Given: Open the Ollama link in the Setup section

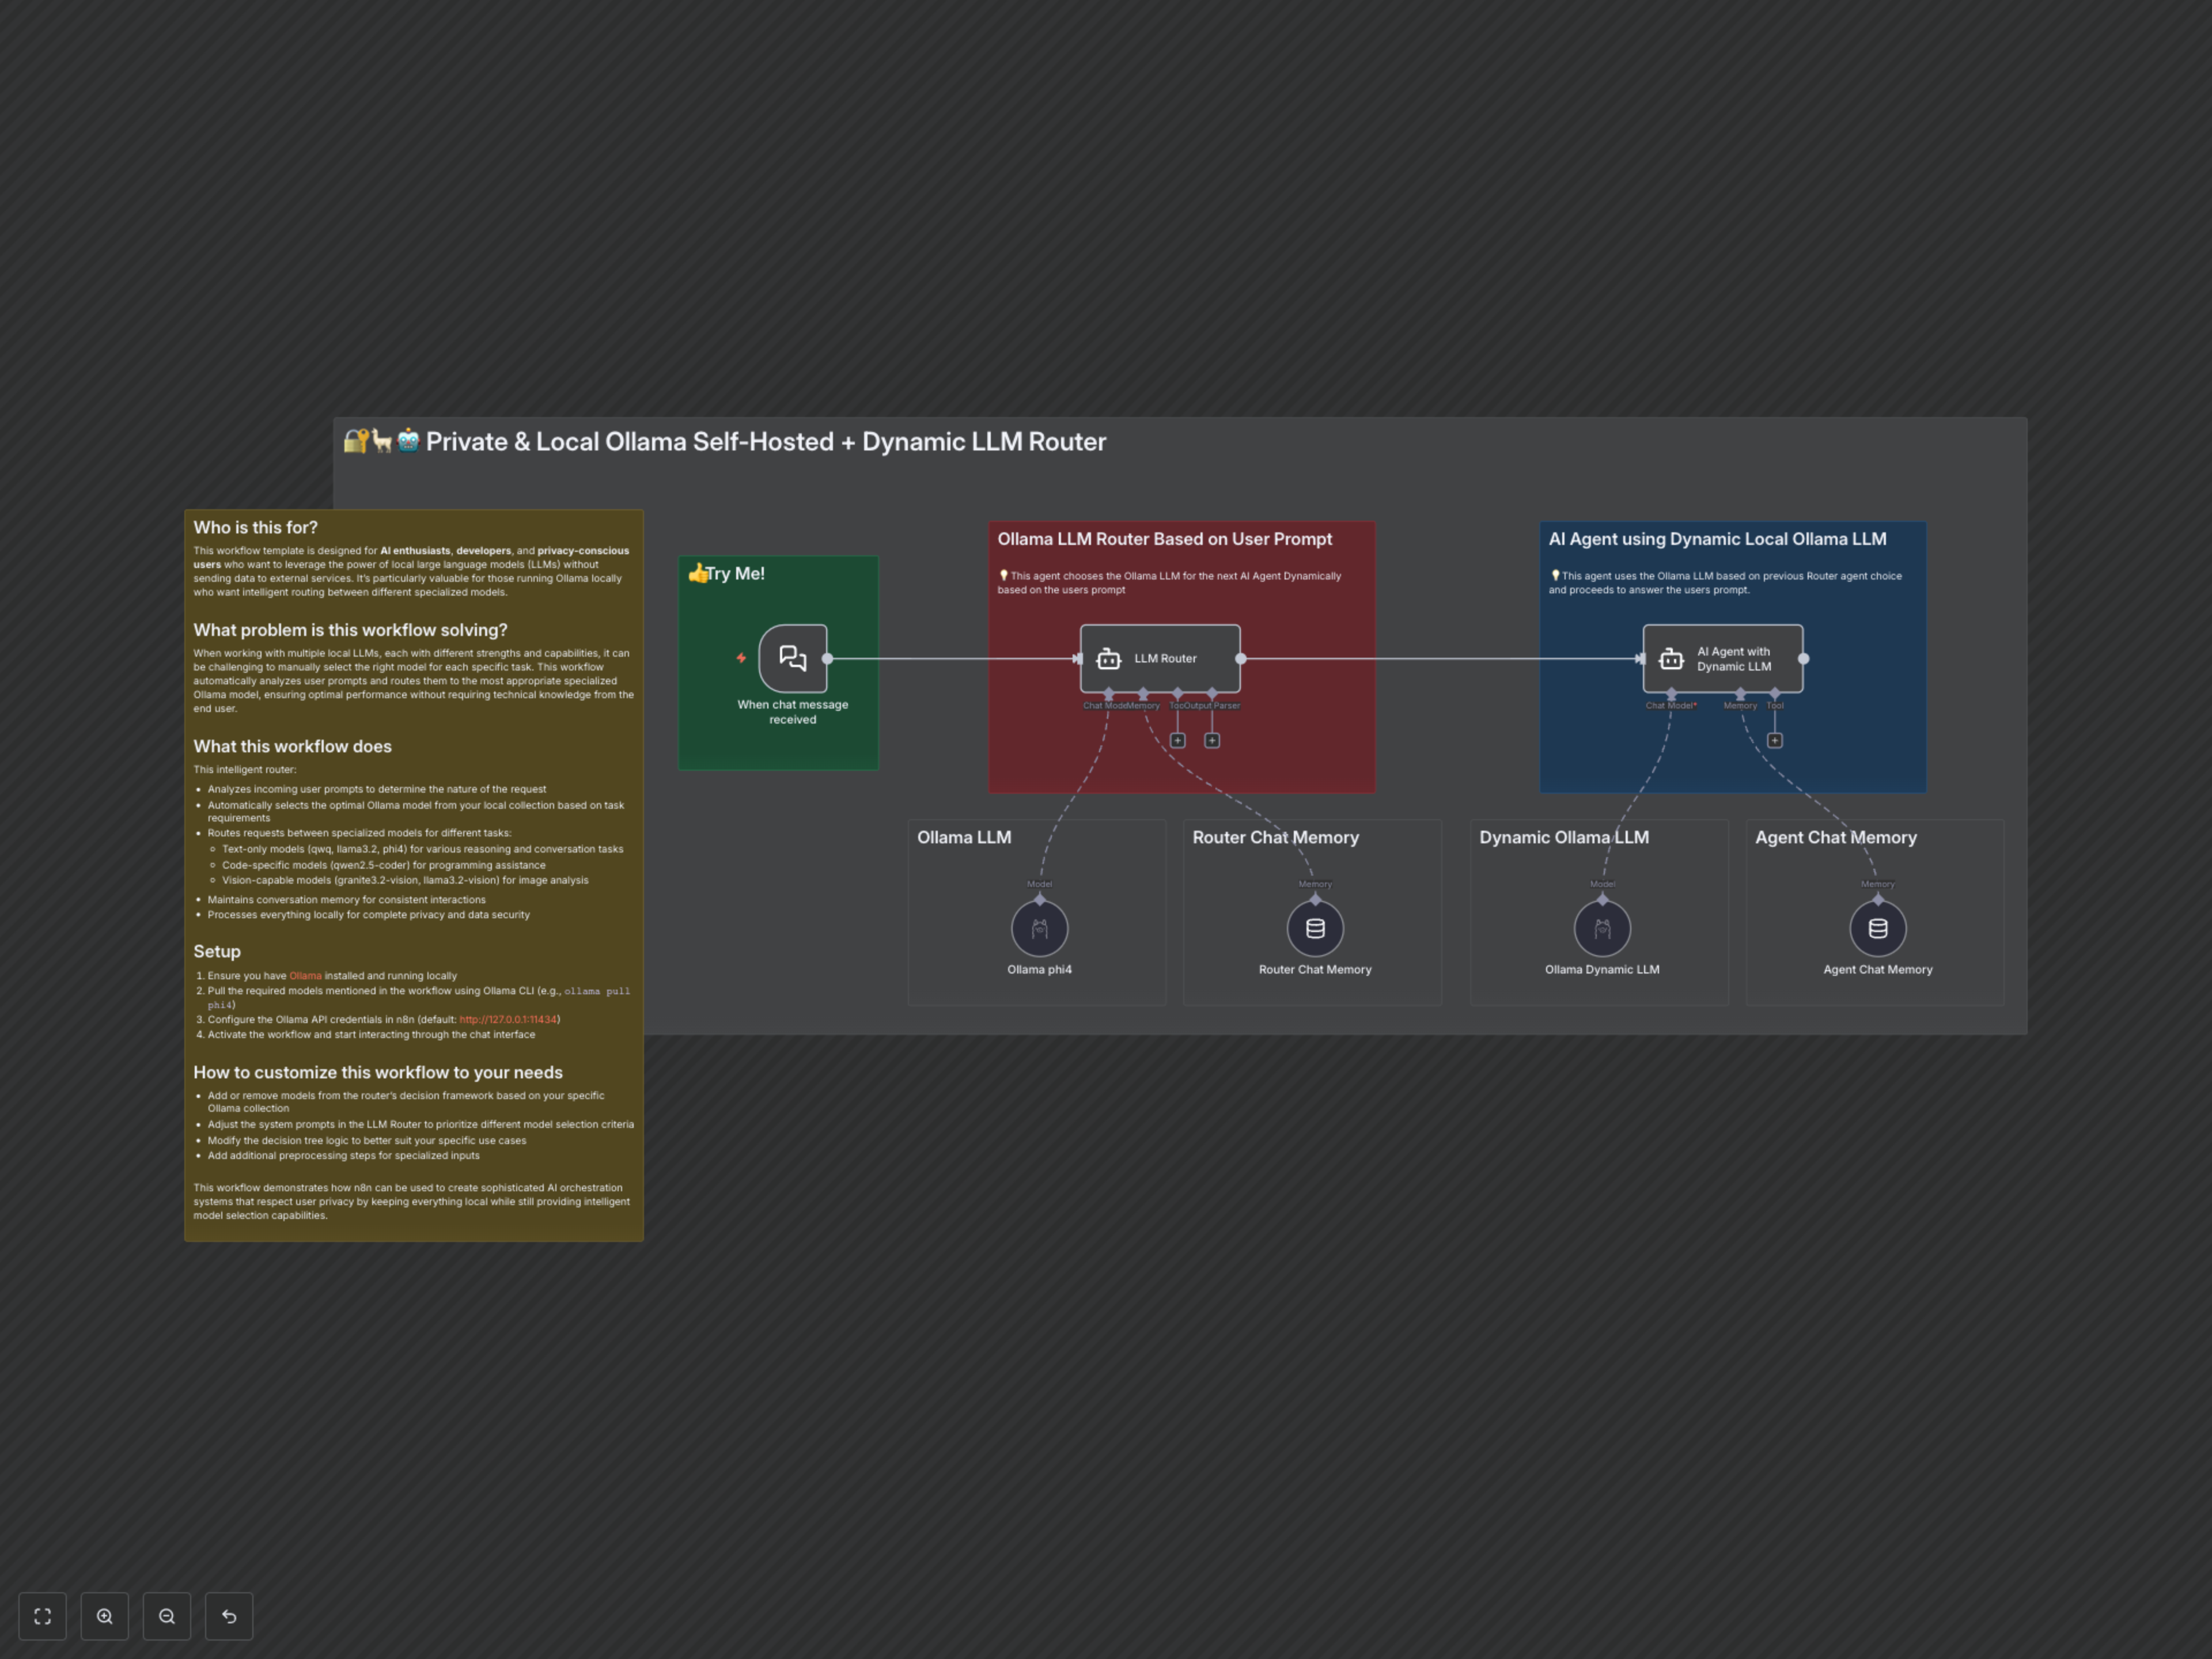Looking at the screenshot, I should [305, 975].
